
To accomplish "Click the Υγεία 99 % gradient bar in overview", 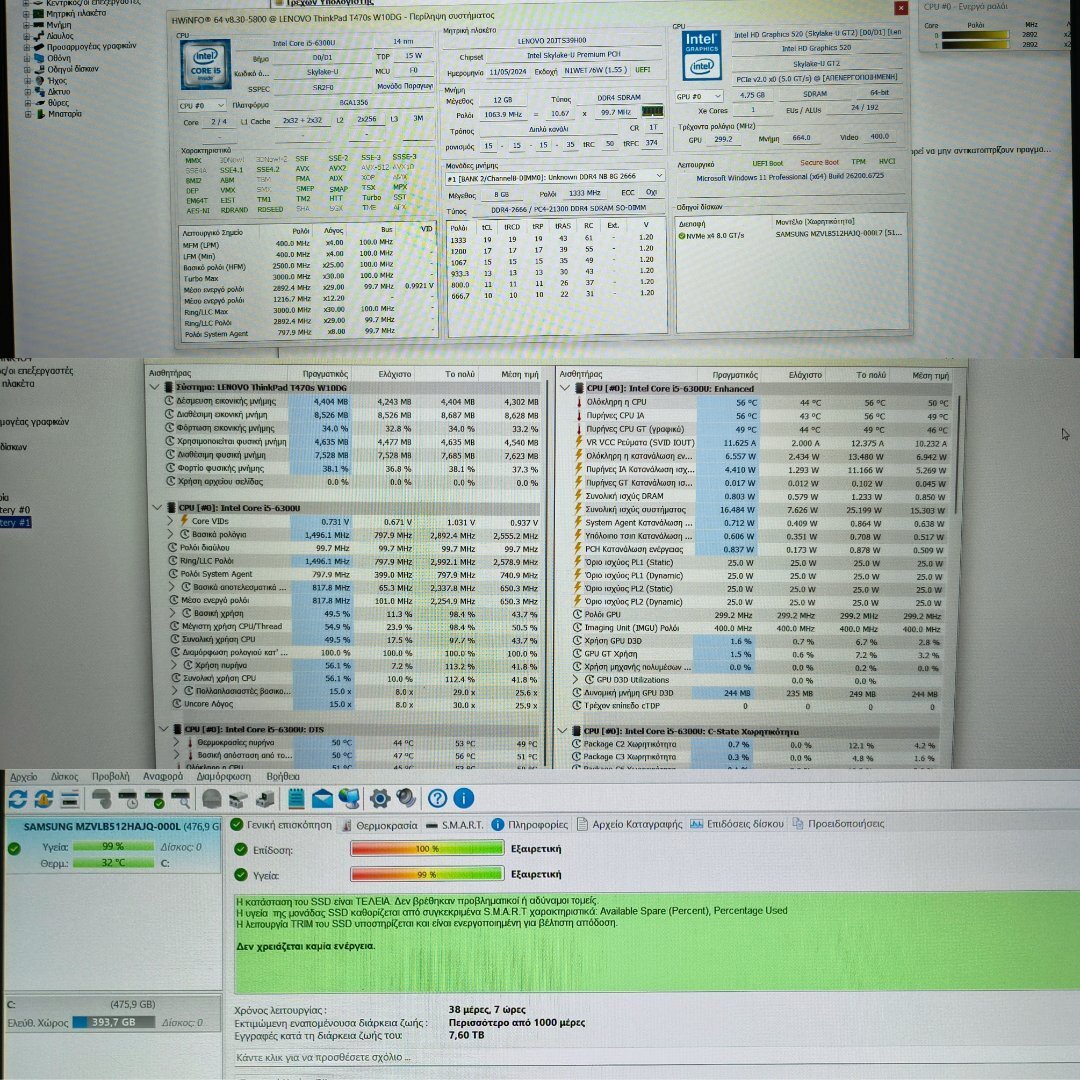I will point(427,875).
